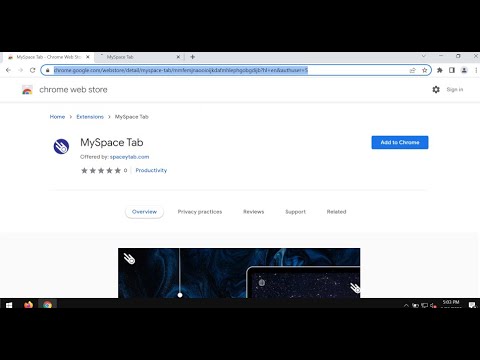Switch to the MySpace Tab - Chrome Web Store tab

[x=48, y=57]
